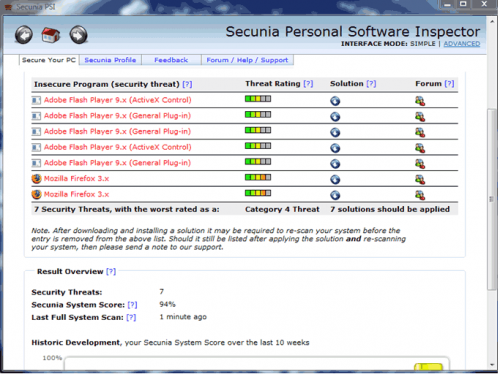This screenshot has width=500, height=374.
Task: Click Firefox logo of the second Firefox entry
Action: pyautogui.click(x=36, y=194)
